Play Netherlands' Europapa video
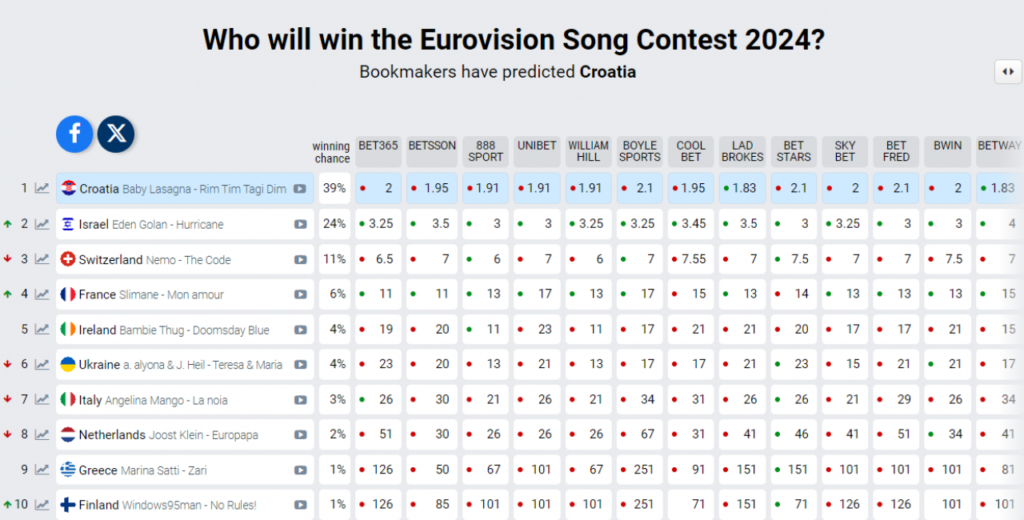 [300, 435]
